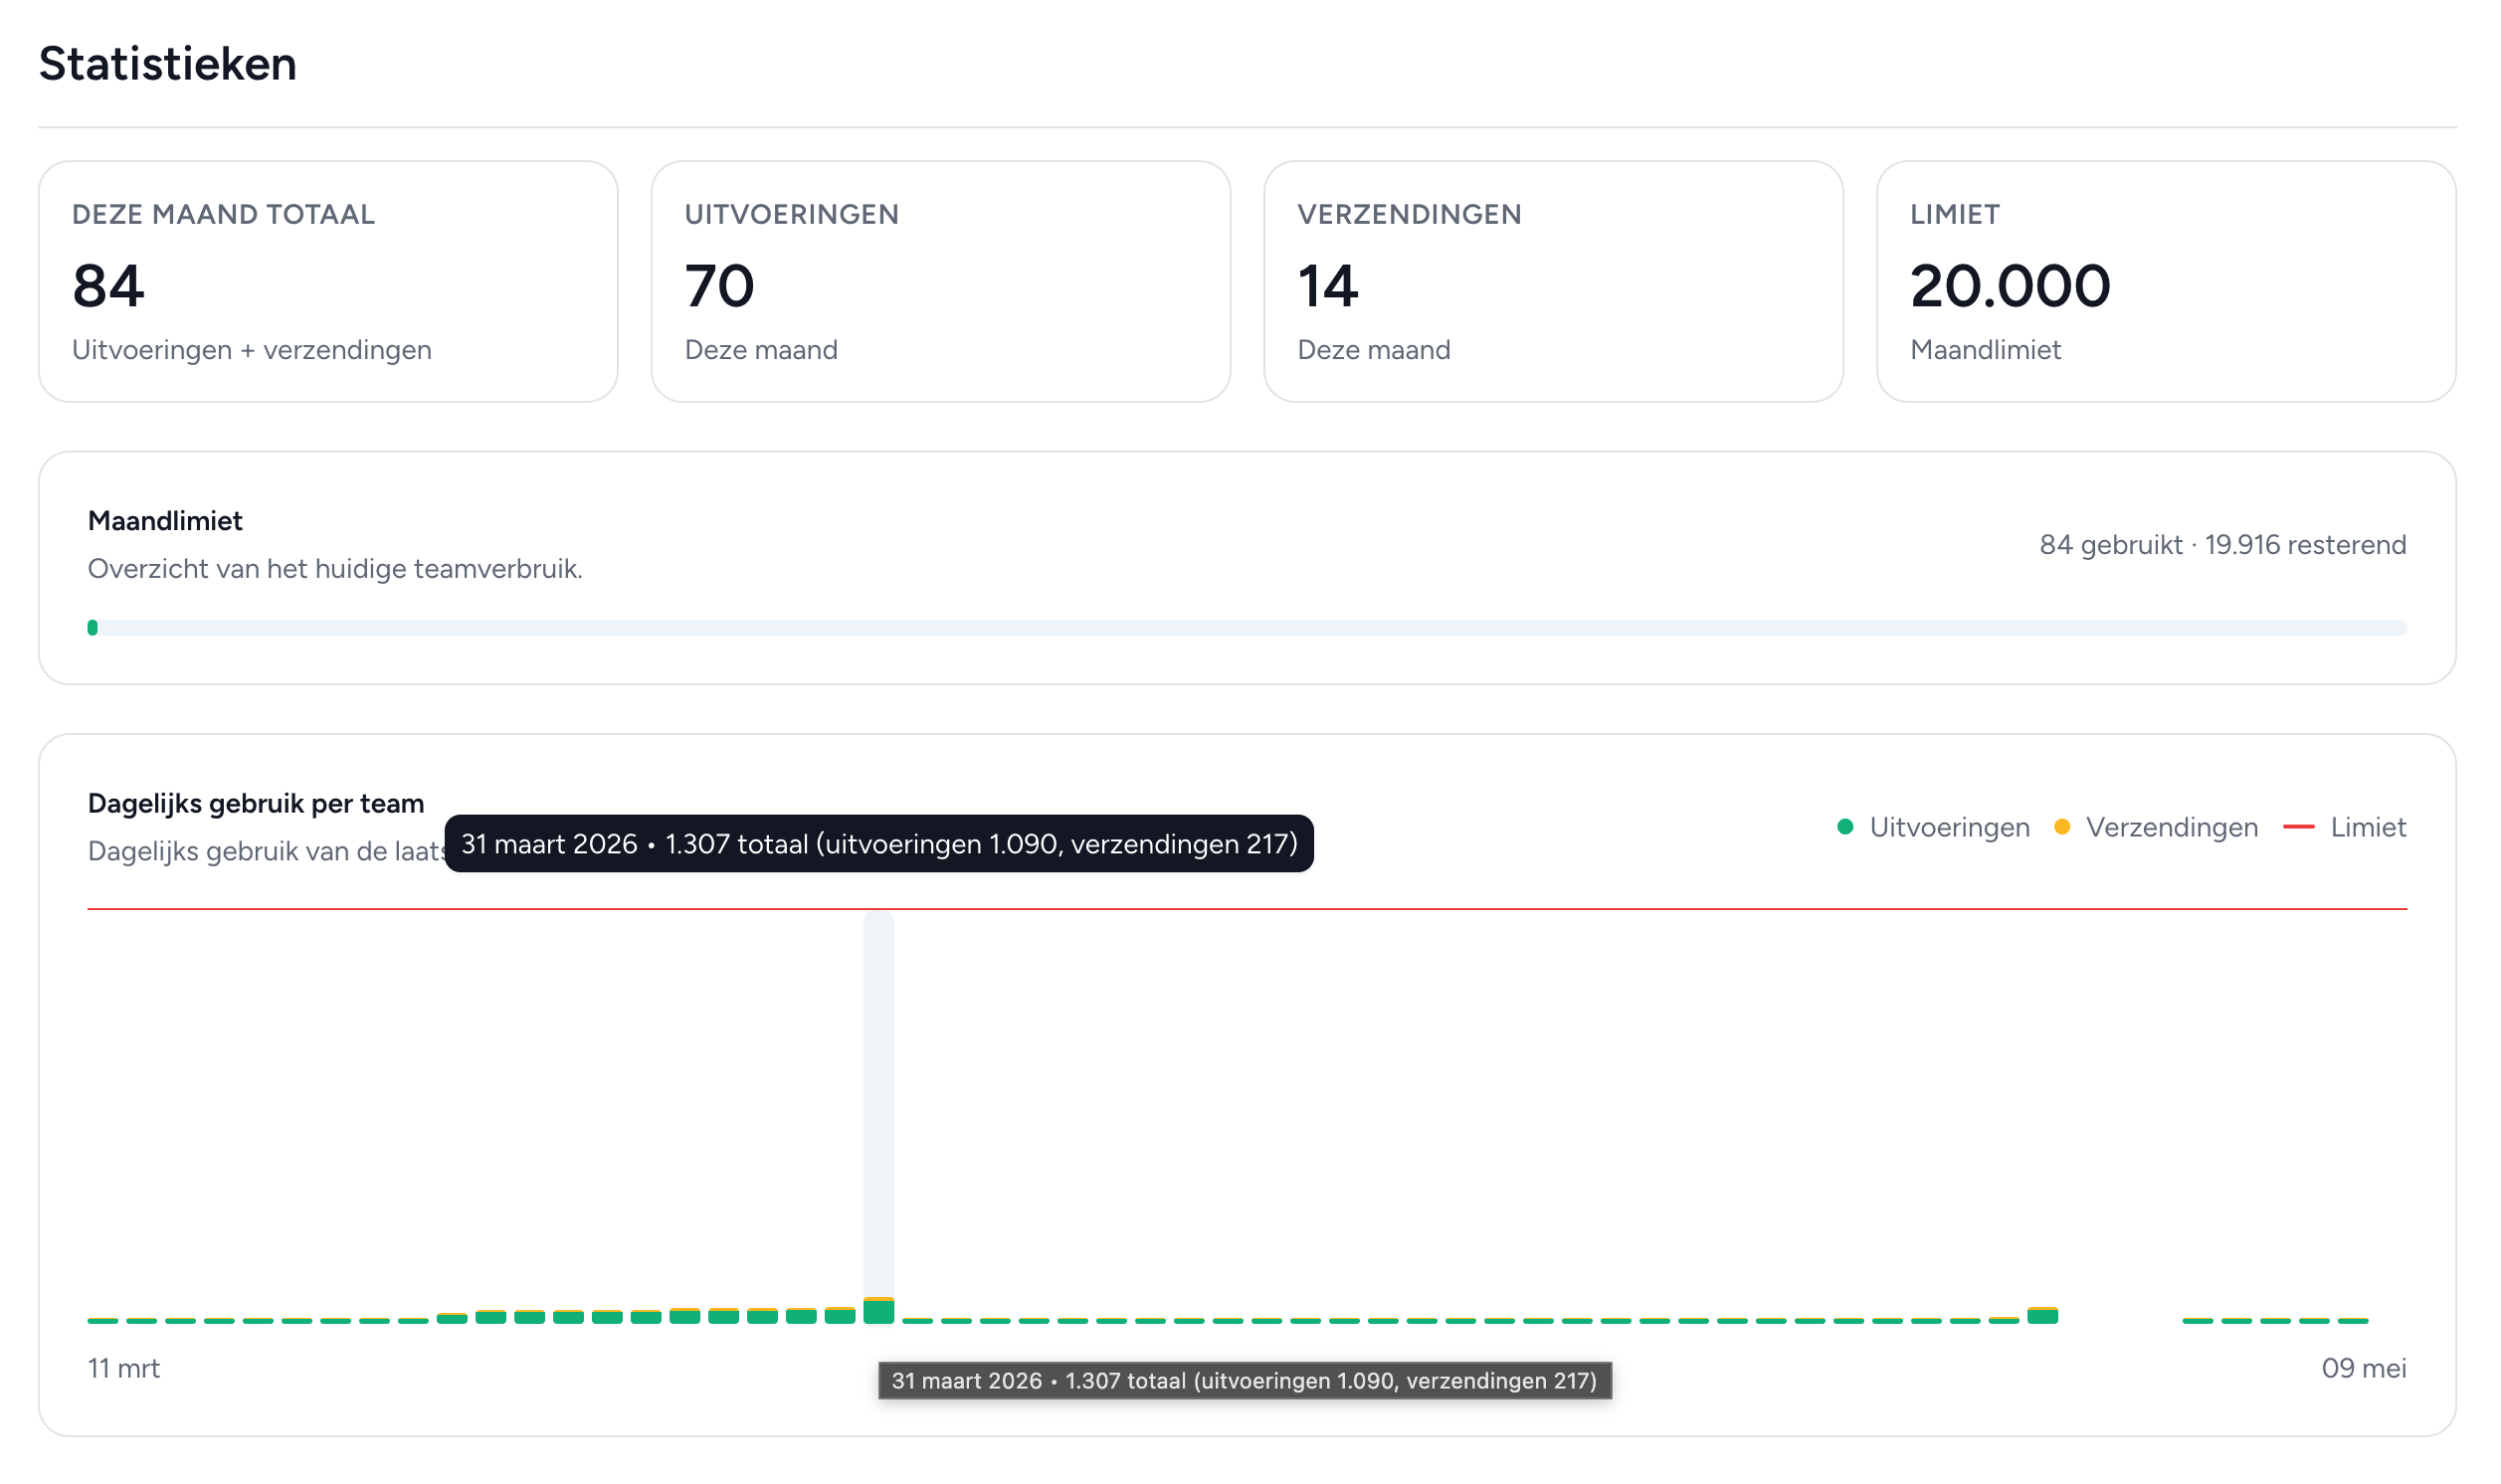Click 'Deze maand' caption under 14
The image size is (2501, 1484).
pyautogui.click(x=1374, y=350)
